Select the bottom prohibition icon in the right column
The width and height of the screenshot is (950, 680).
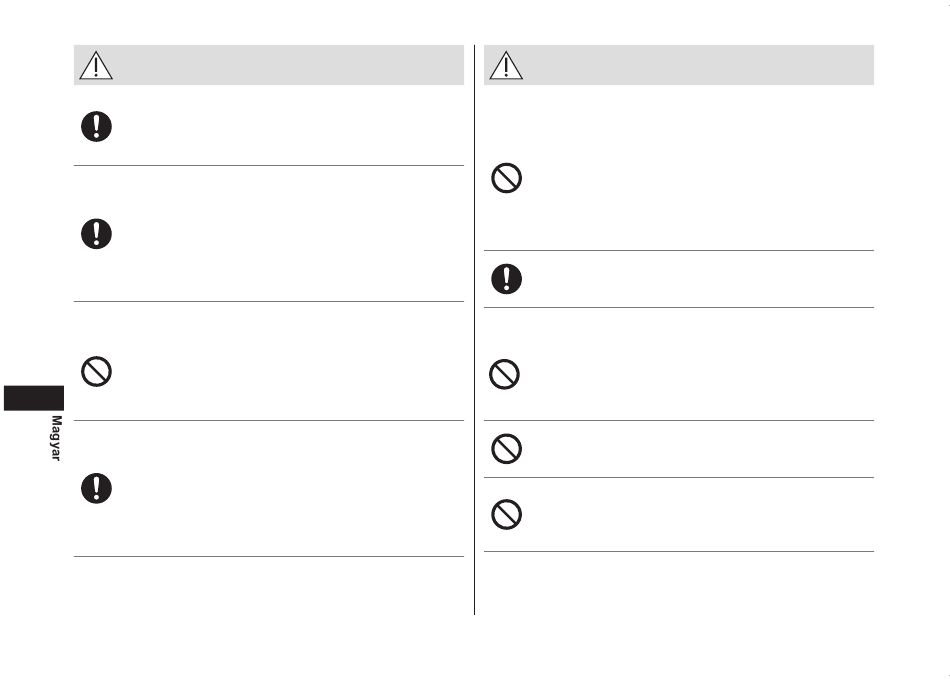click(507, 515)
